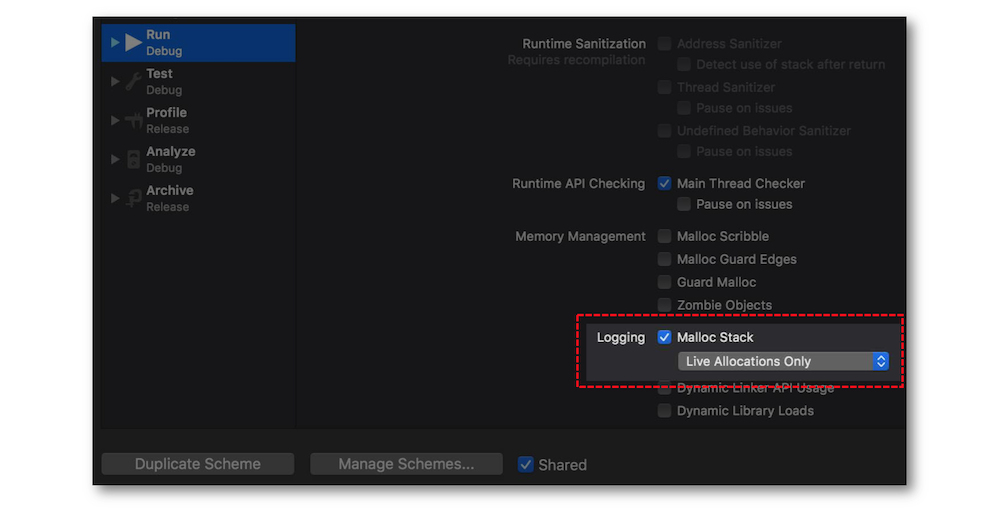Viewport: 1000px width, 509px height.
Task: Expand the Test scheme action
Action: (115, 82)
